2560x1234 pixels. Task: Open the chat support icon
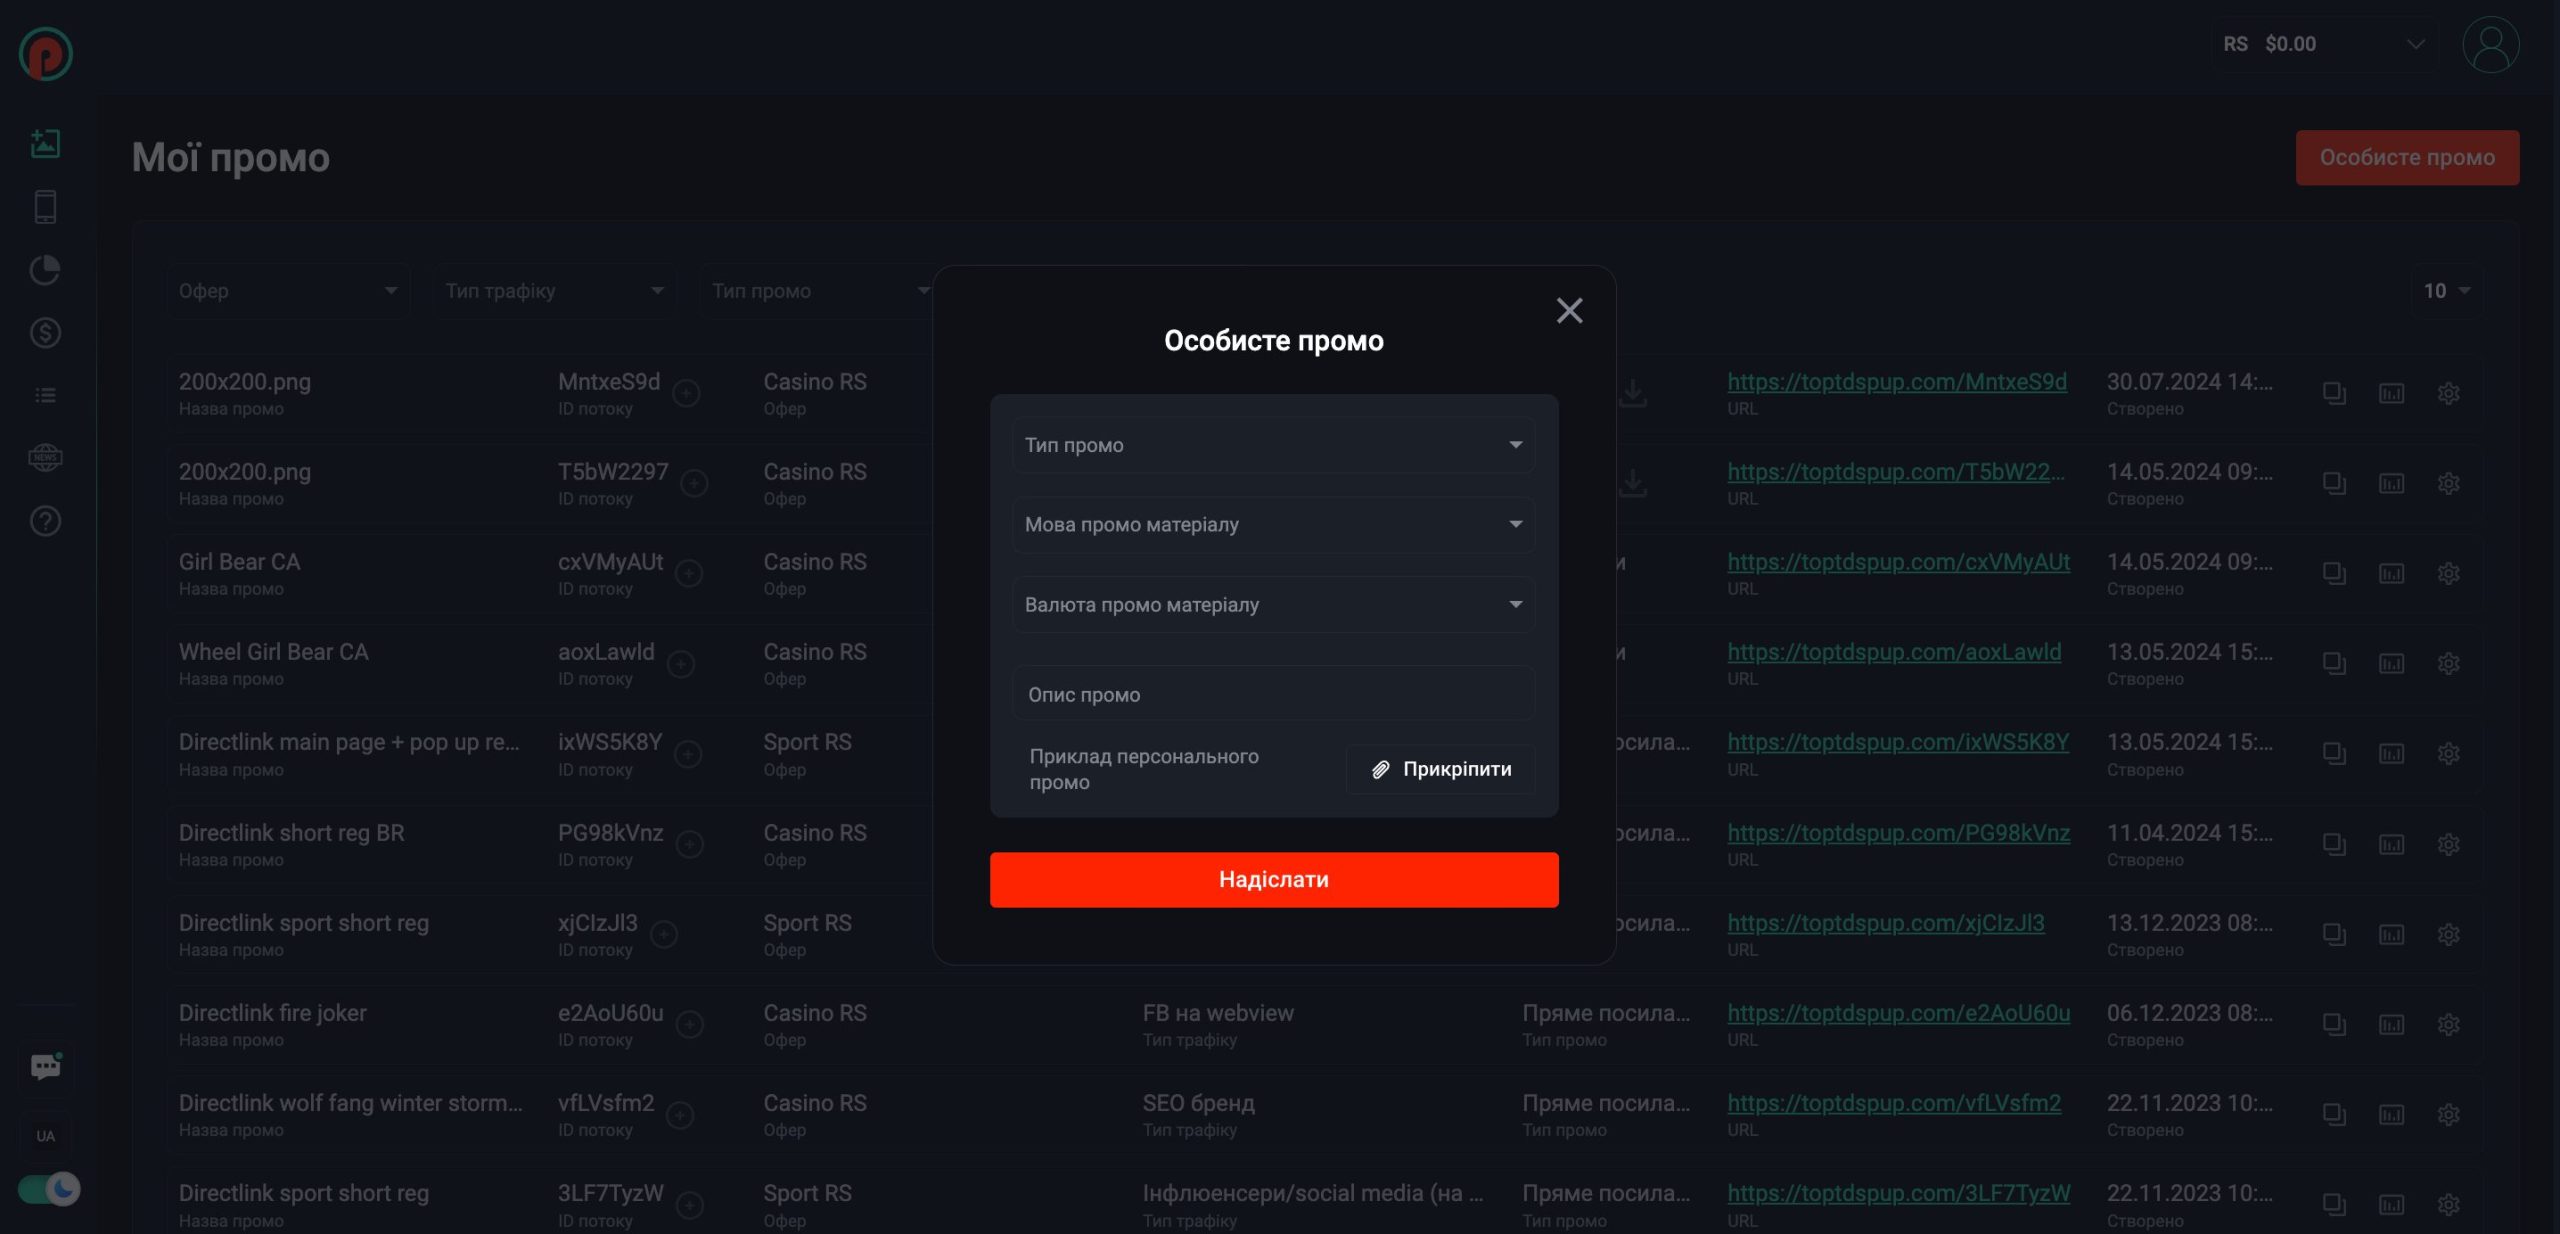tap(45, 1067)
